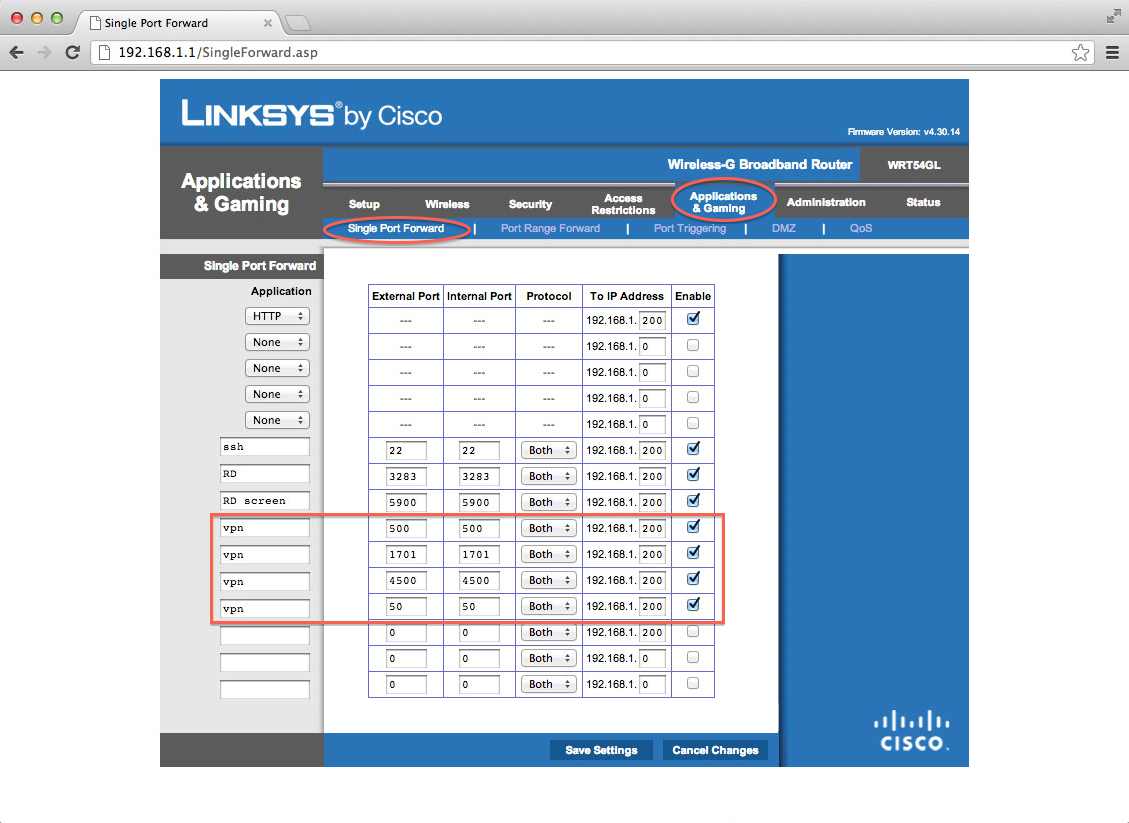Click the ssh application name field

point(265,447)
